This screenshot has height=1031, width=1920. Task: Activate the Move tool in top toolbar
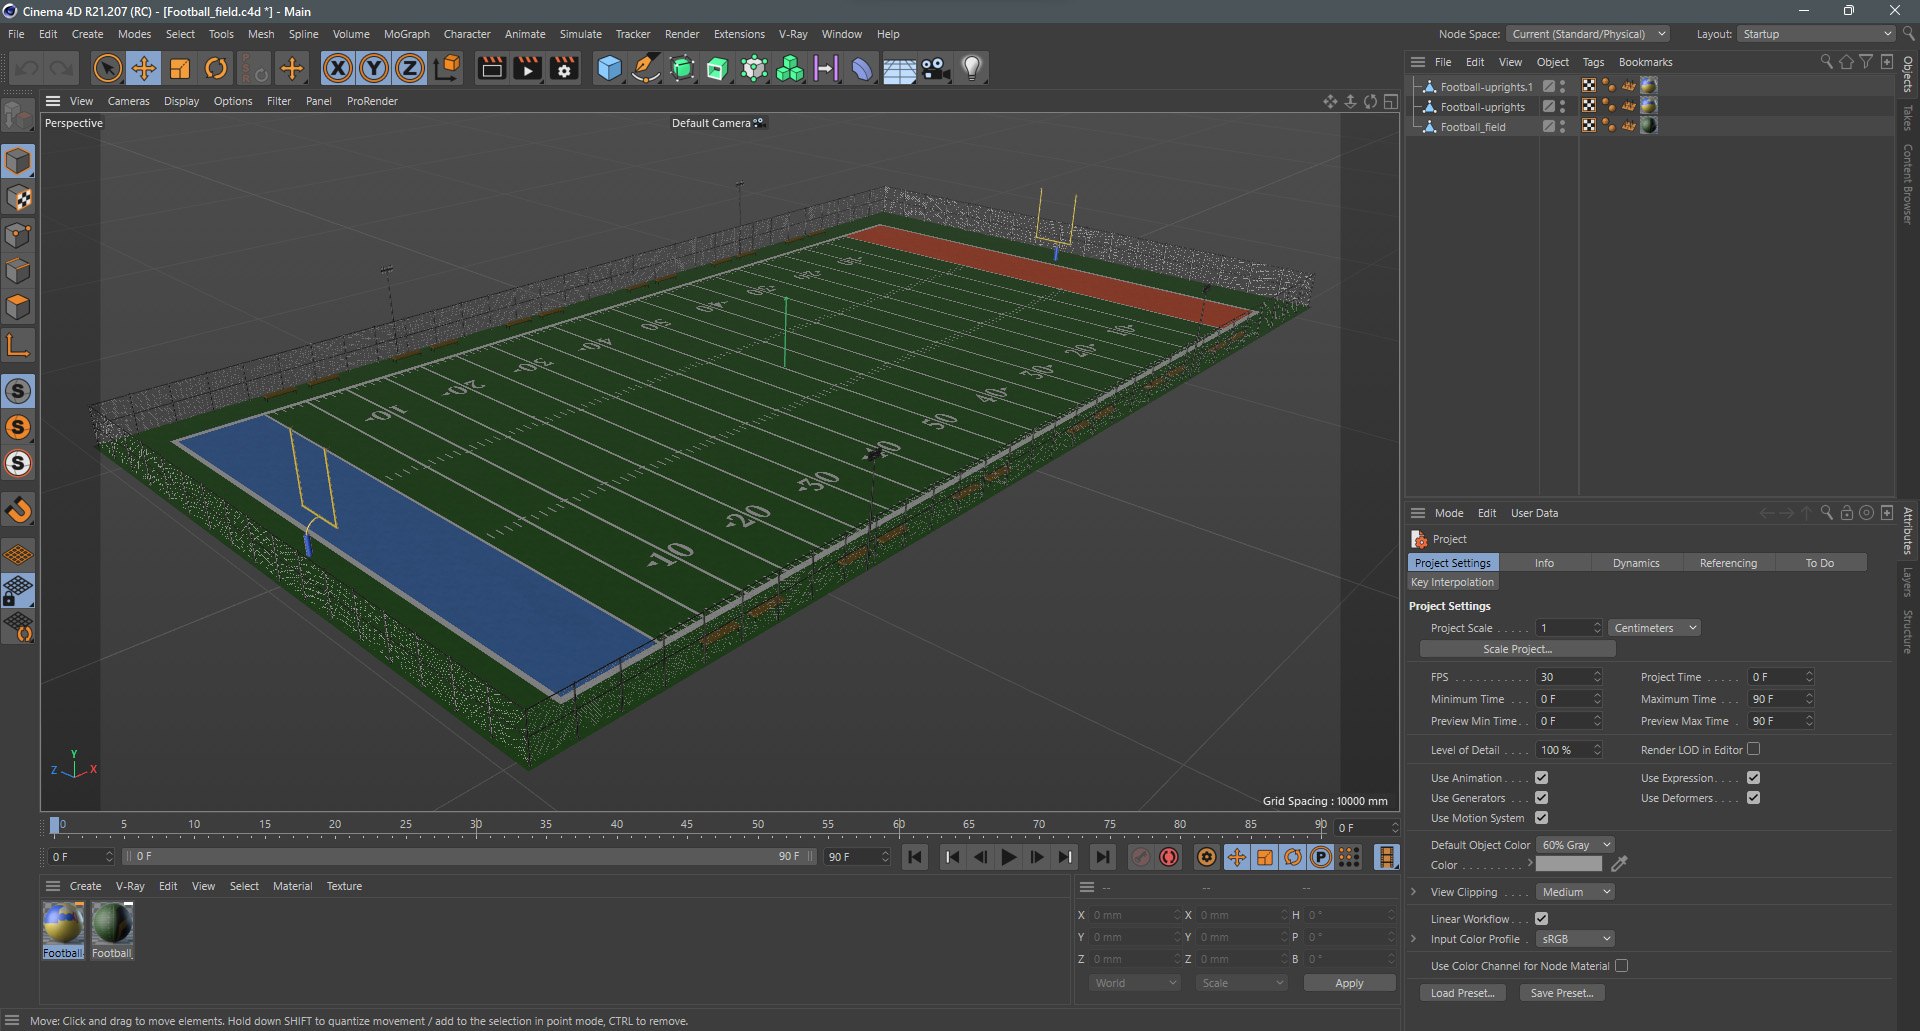tap(144, 68)
